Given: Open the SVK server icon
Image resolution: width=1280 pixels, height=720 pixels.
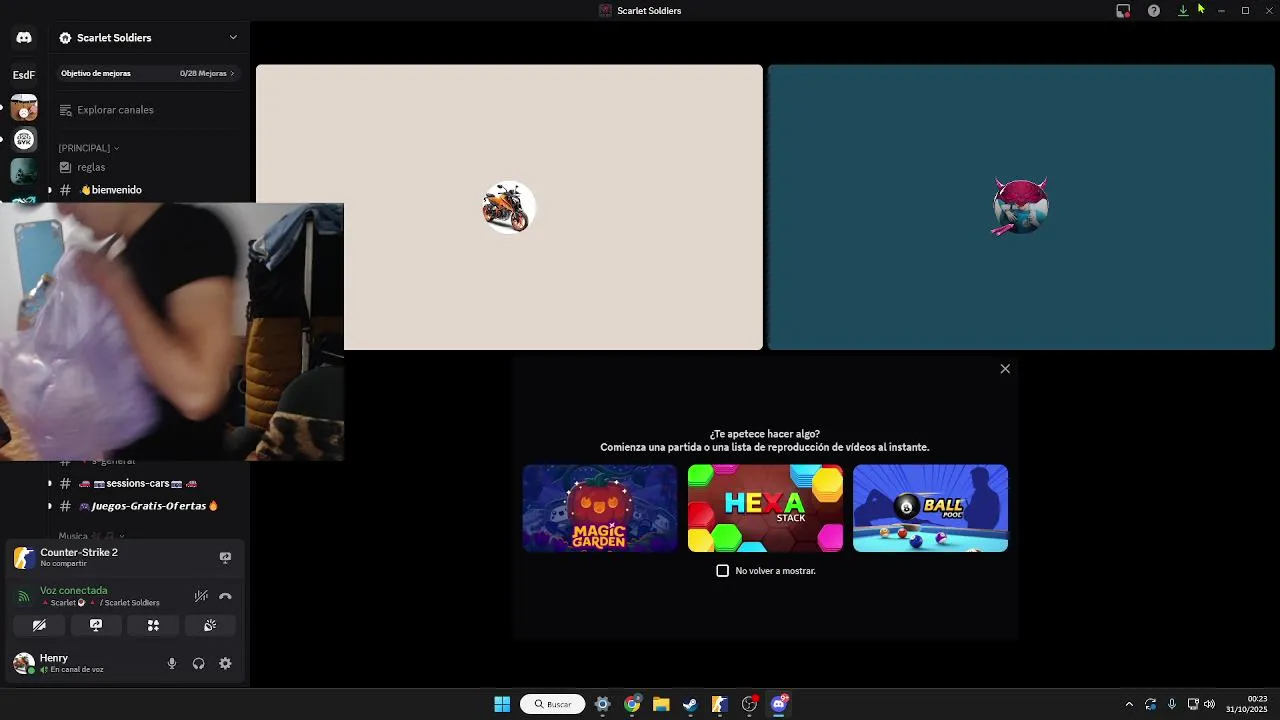Looking at the screenshot, I should point(24,139).
